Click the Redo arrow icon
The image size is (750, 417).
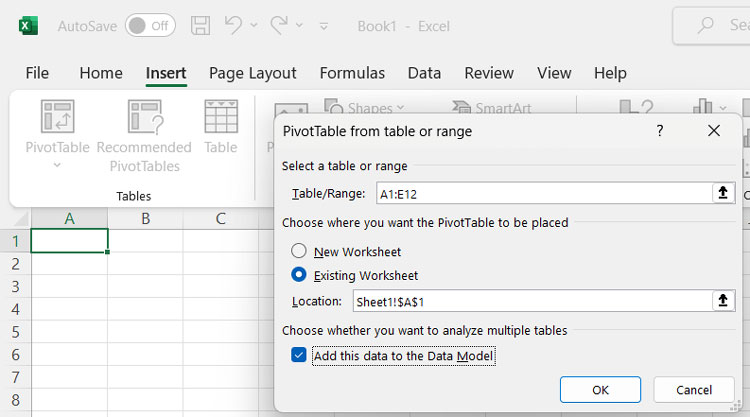click(x=280, y=26)
